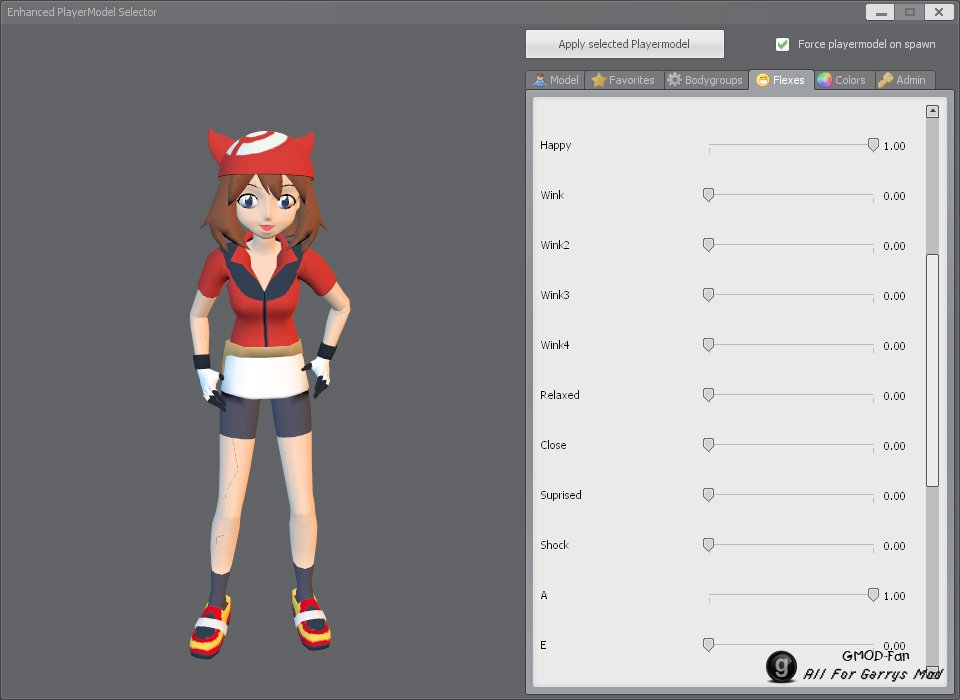Open the Admin tab
Screen dimensions: 960x700
904,80
